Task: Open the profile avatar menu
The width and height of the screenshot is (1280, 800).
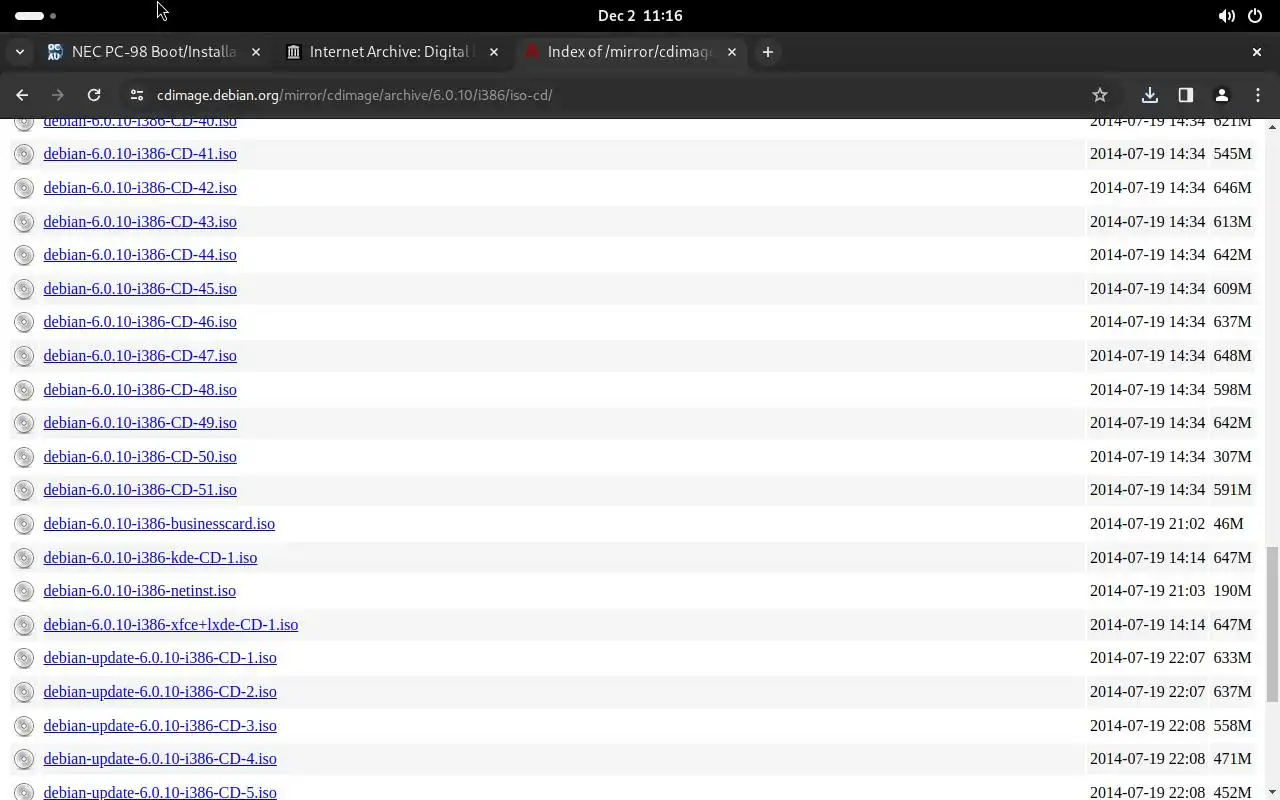Action: (x=1222, y=95)
